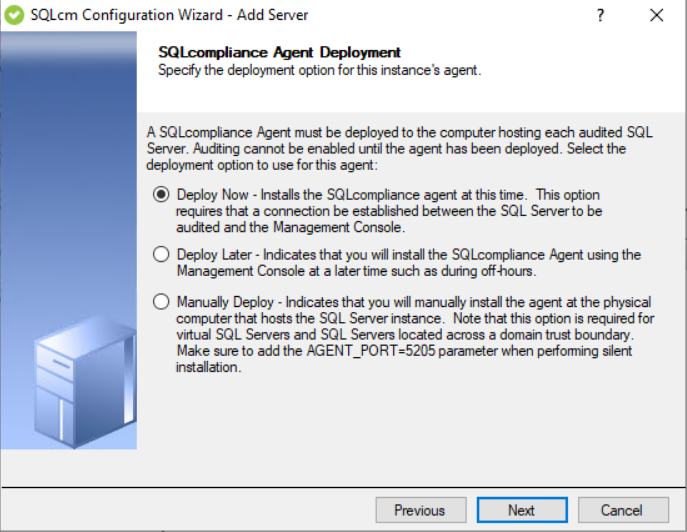
Task: Enable the Manually Deploy radio button
Action: point(161,301)
